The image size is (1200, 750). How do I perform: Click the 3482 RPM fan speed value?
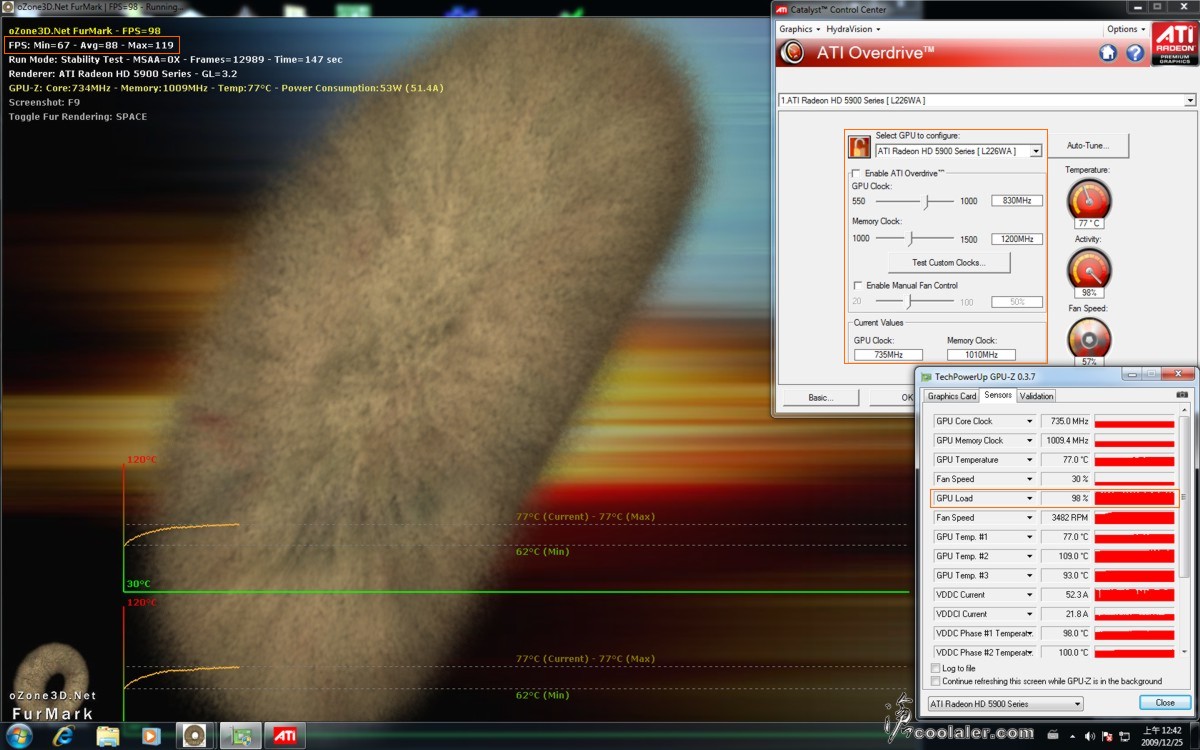1066,518
